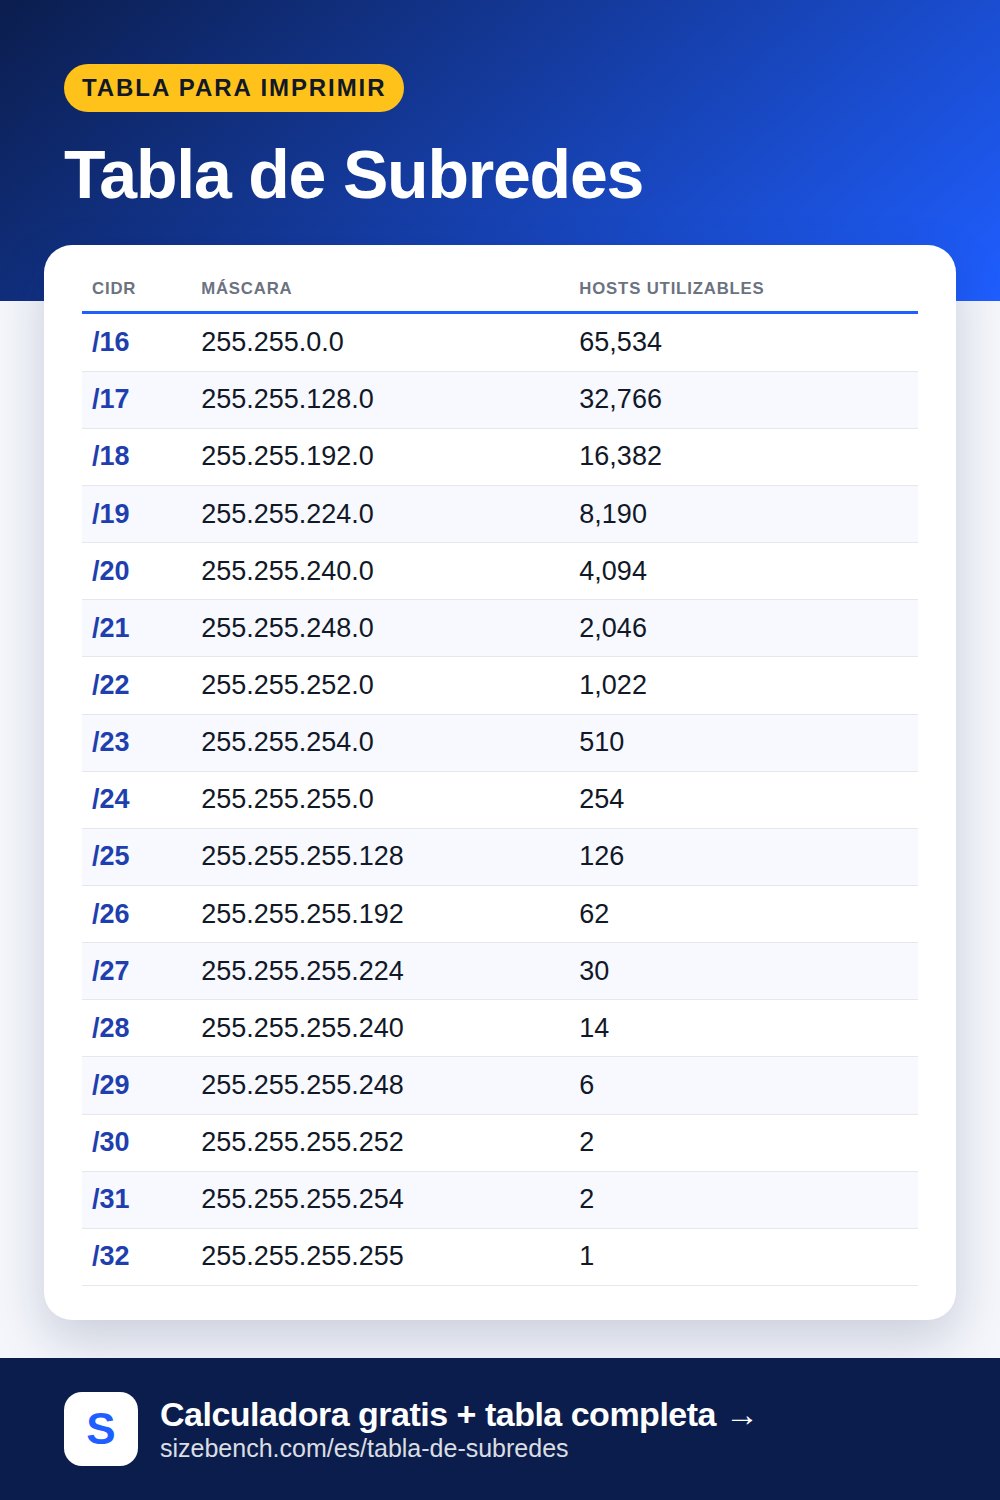Click the CIDR column header
The image size is (1000, 1500).
click(114, 288)
